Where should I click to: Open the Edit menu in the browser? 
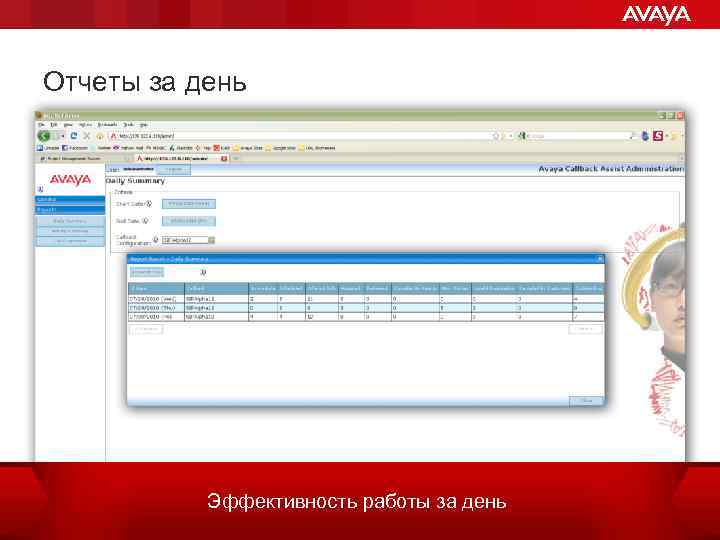(x=54, y=124)
